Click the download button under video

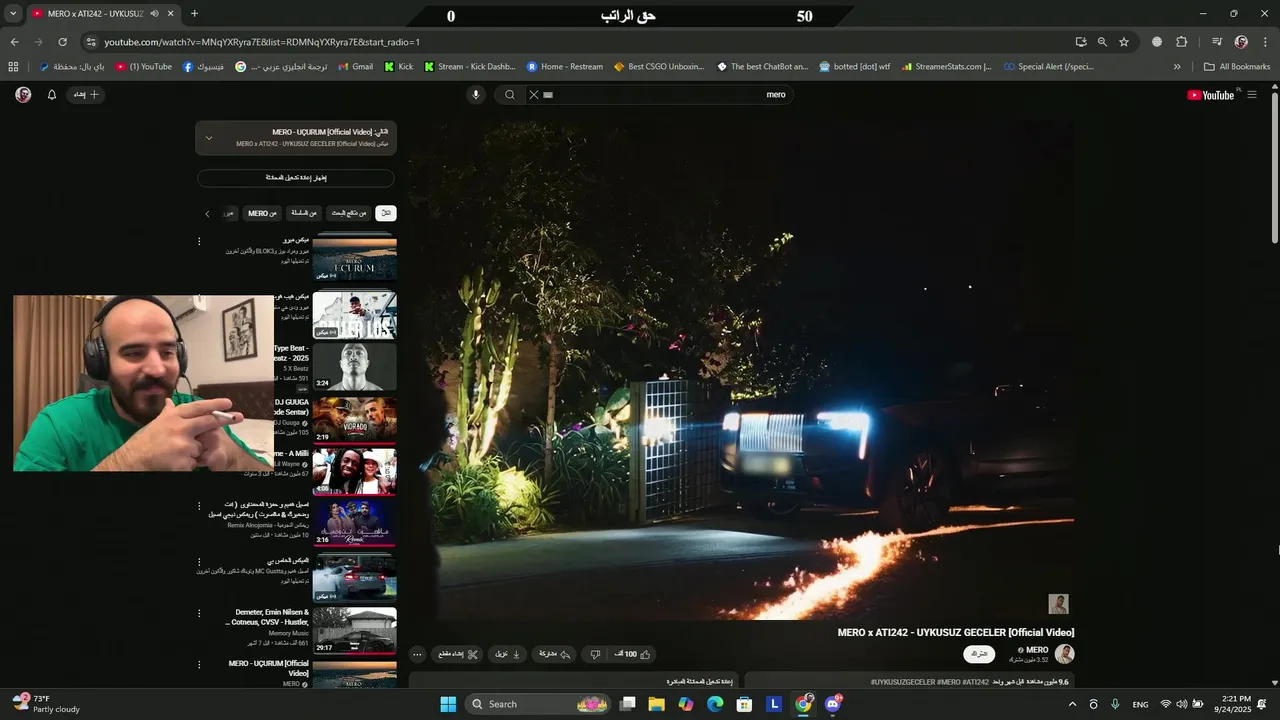507,654
